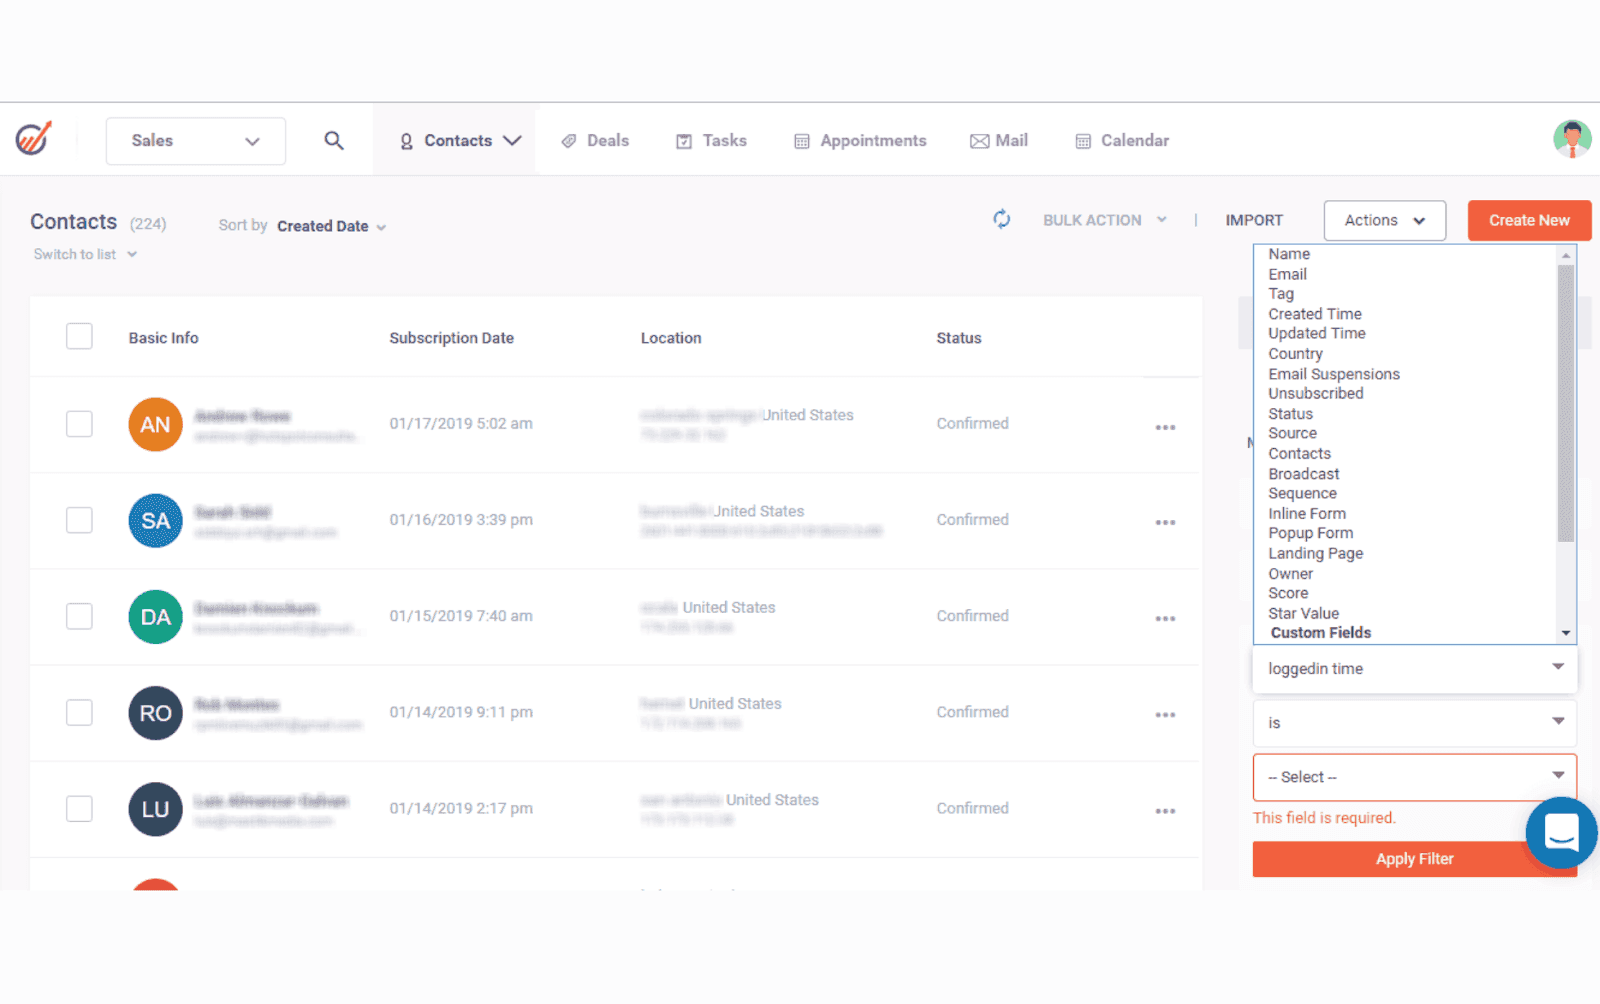The image size is (1600, 1004).
Task: Open the Deals section via paperclip icon
Action: (570, 140)
